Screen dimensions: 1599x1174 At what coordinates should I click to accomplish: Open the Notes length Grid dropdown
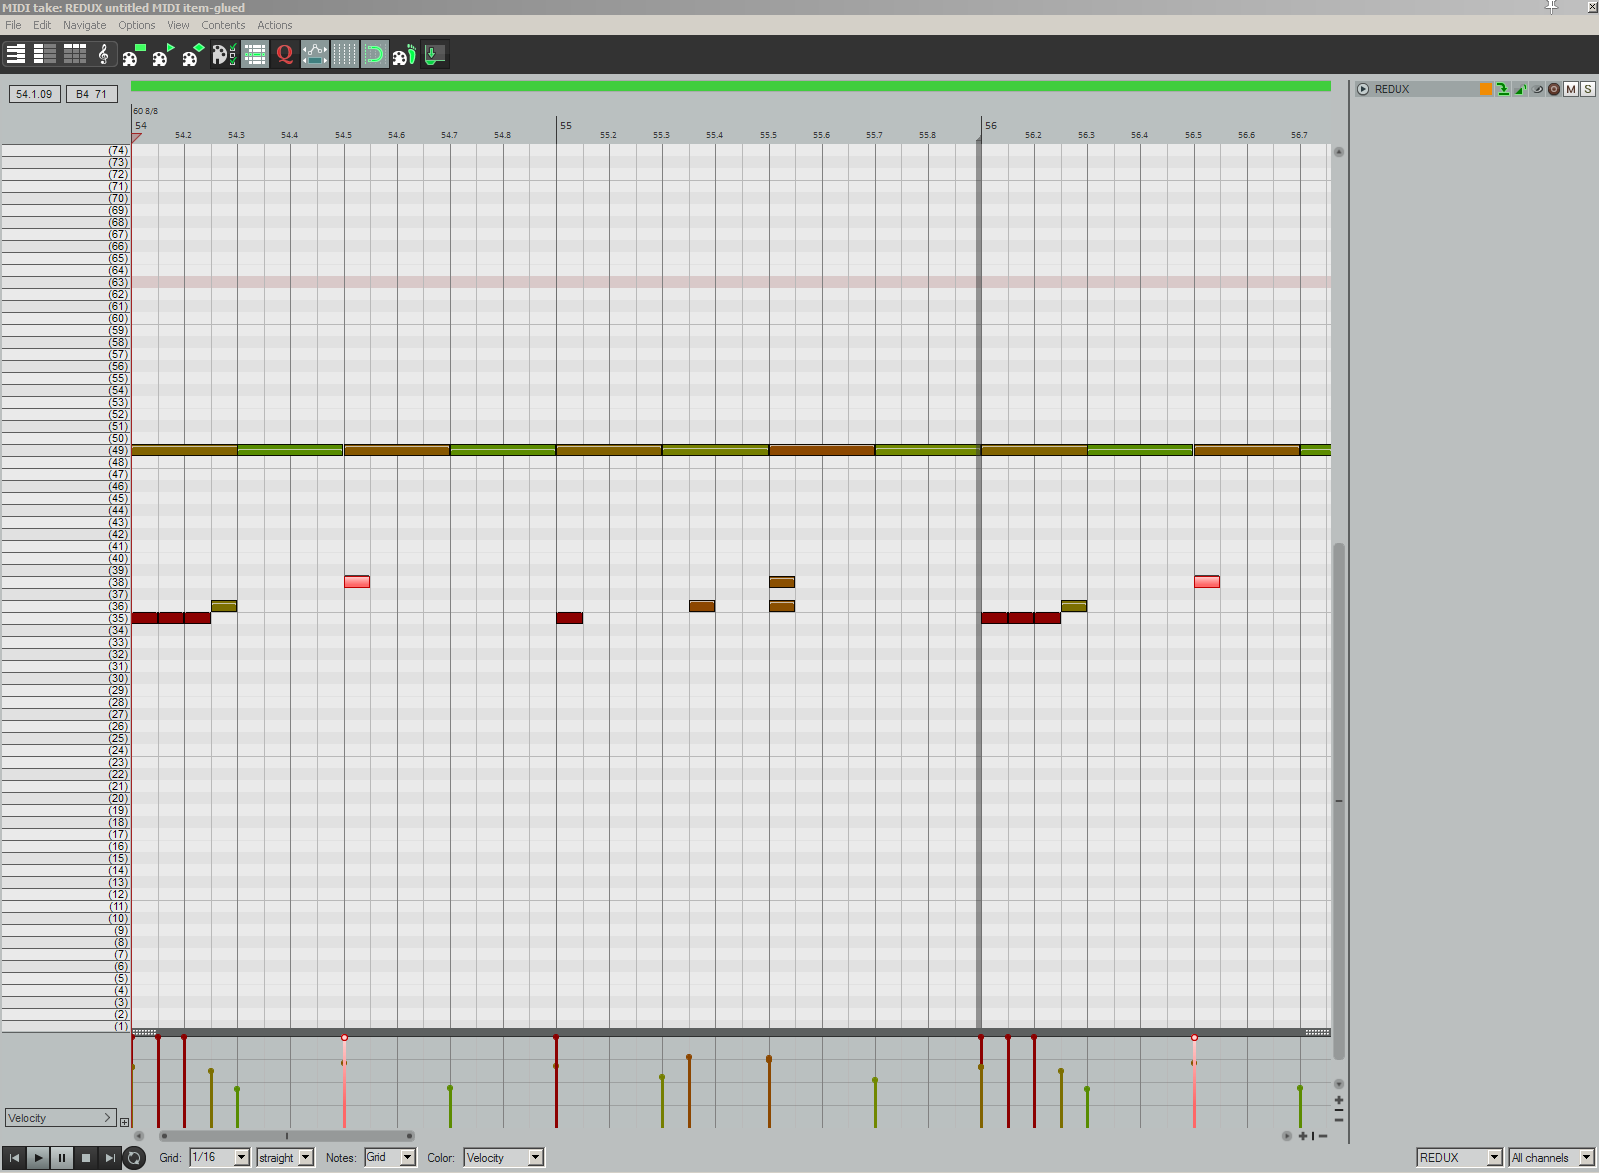click(x=389, y=1157)
